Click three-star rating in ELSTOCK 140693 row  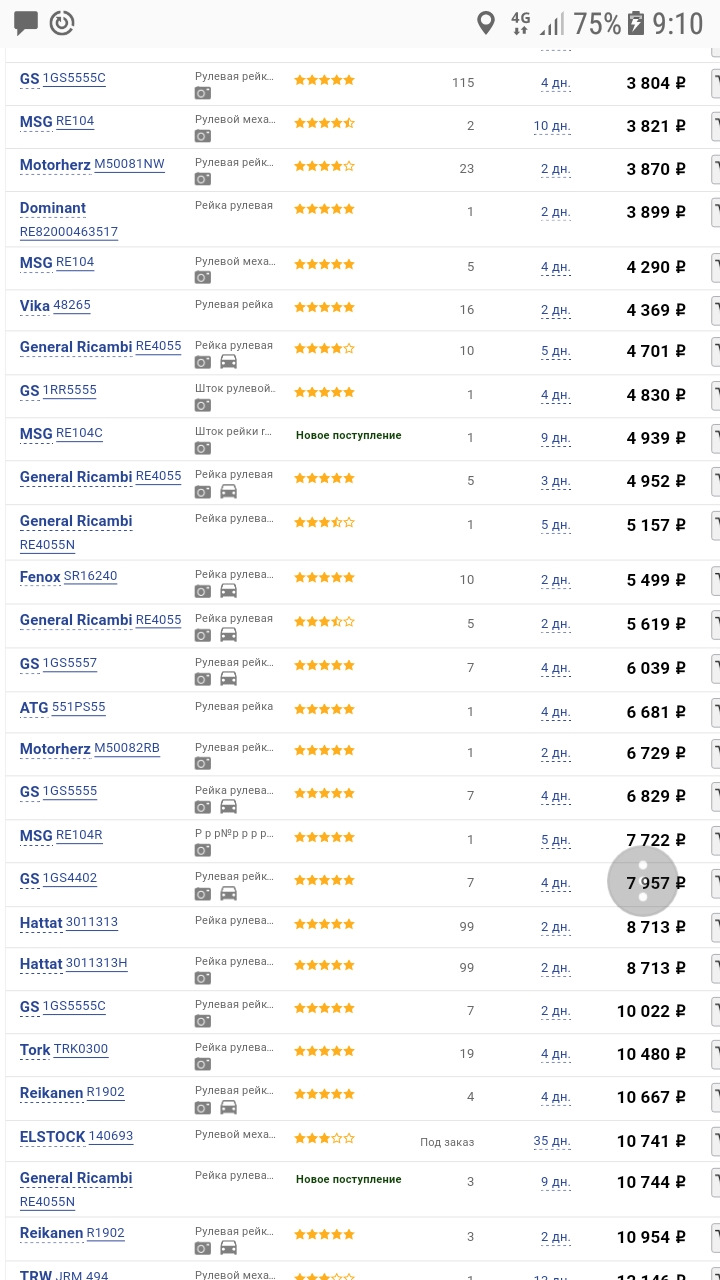(324, 1138)
